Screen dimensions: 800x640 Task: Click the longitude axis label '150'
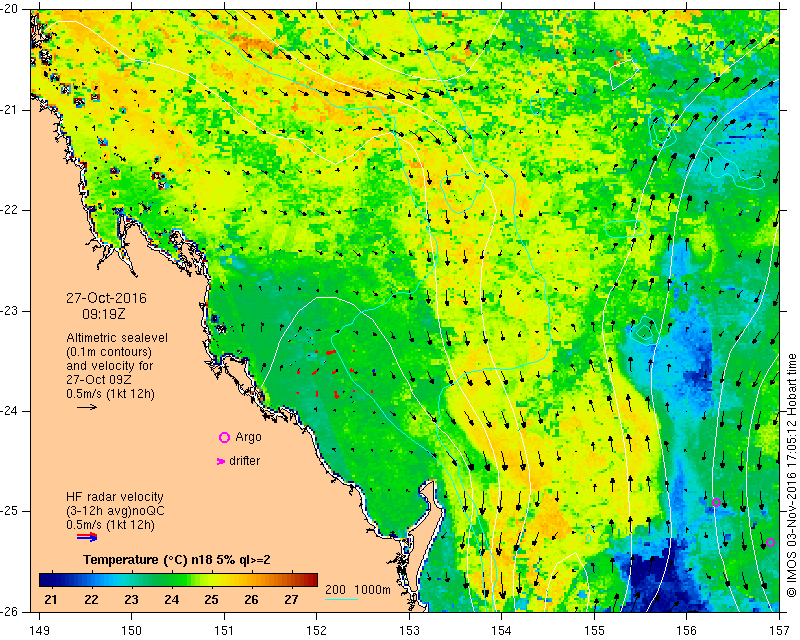click(131, 631)
